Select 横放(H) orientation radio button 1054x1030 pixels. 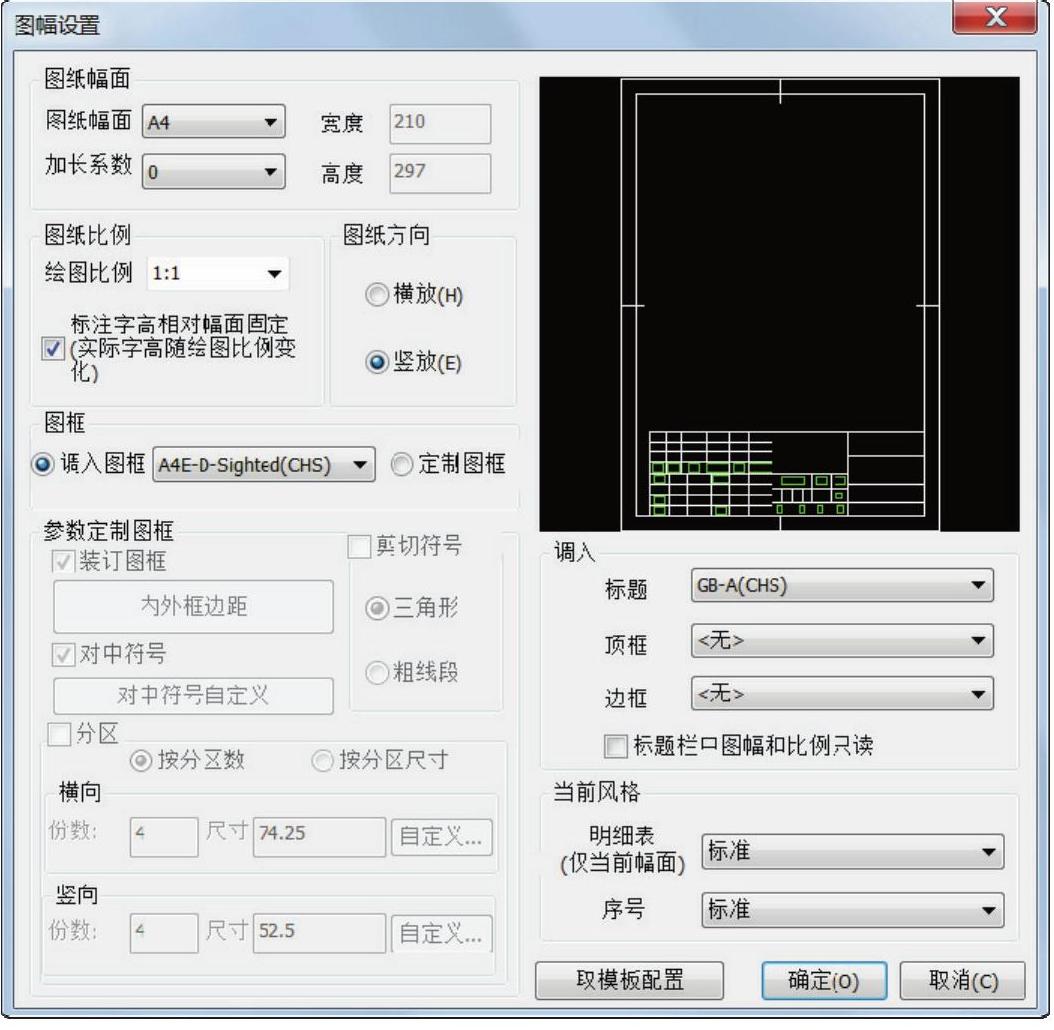pyautogui.click(x=376, y=294)
